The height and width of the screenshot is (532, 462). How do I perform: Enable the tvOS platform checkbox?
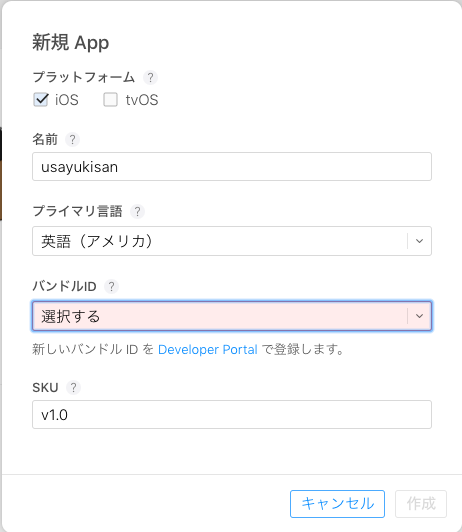[110, 100]
